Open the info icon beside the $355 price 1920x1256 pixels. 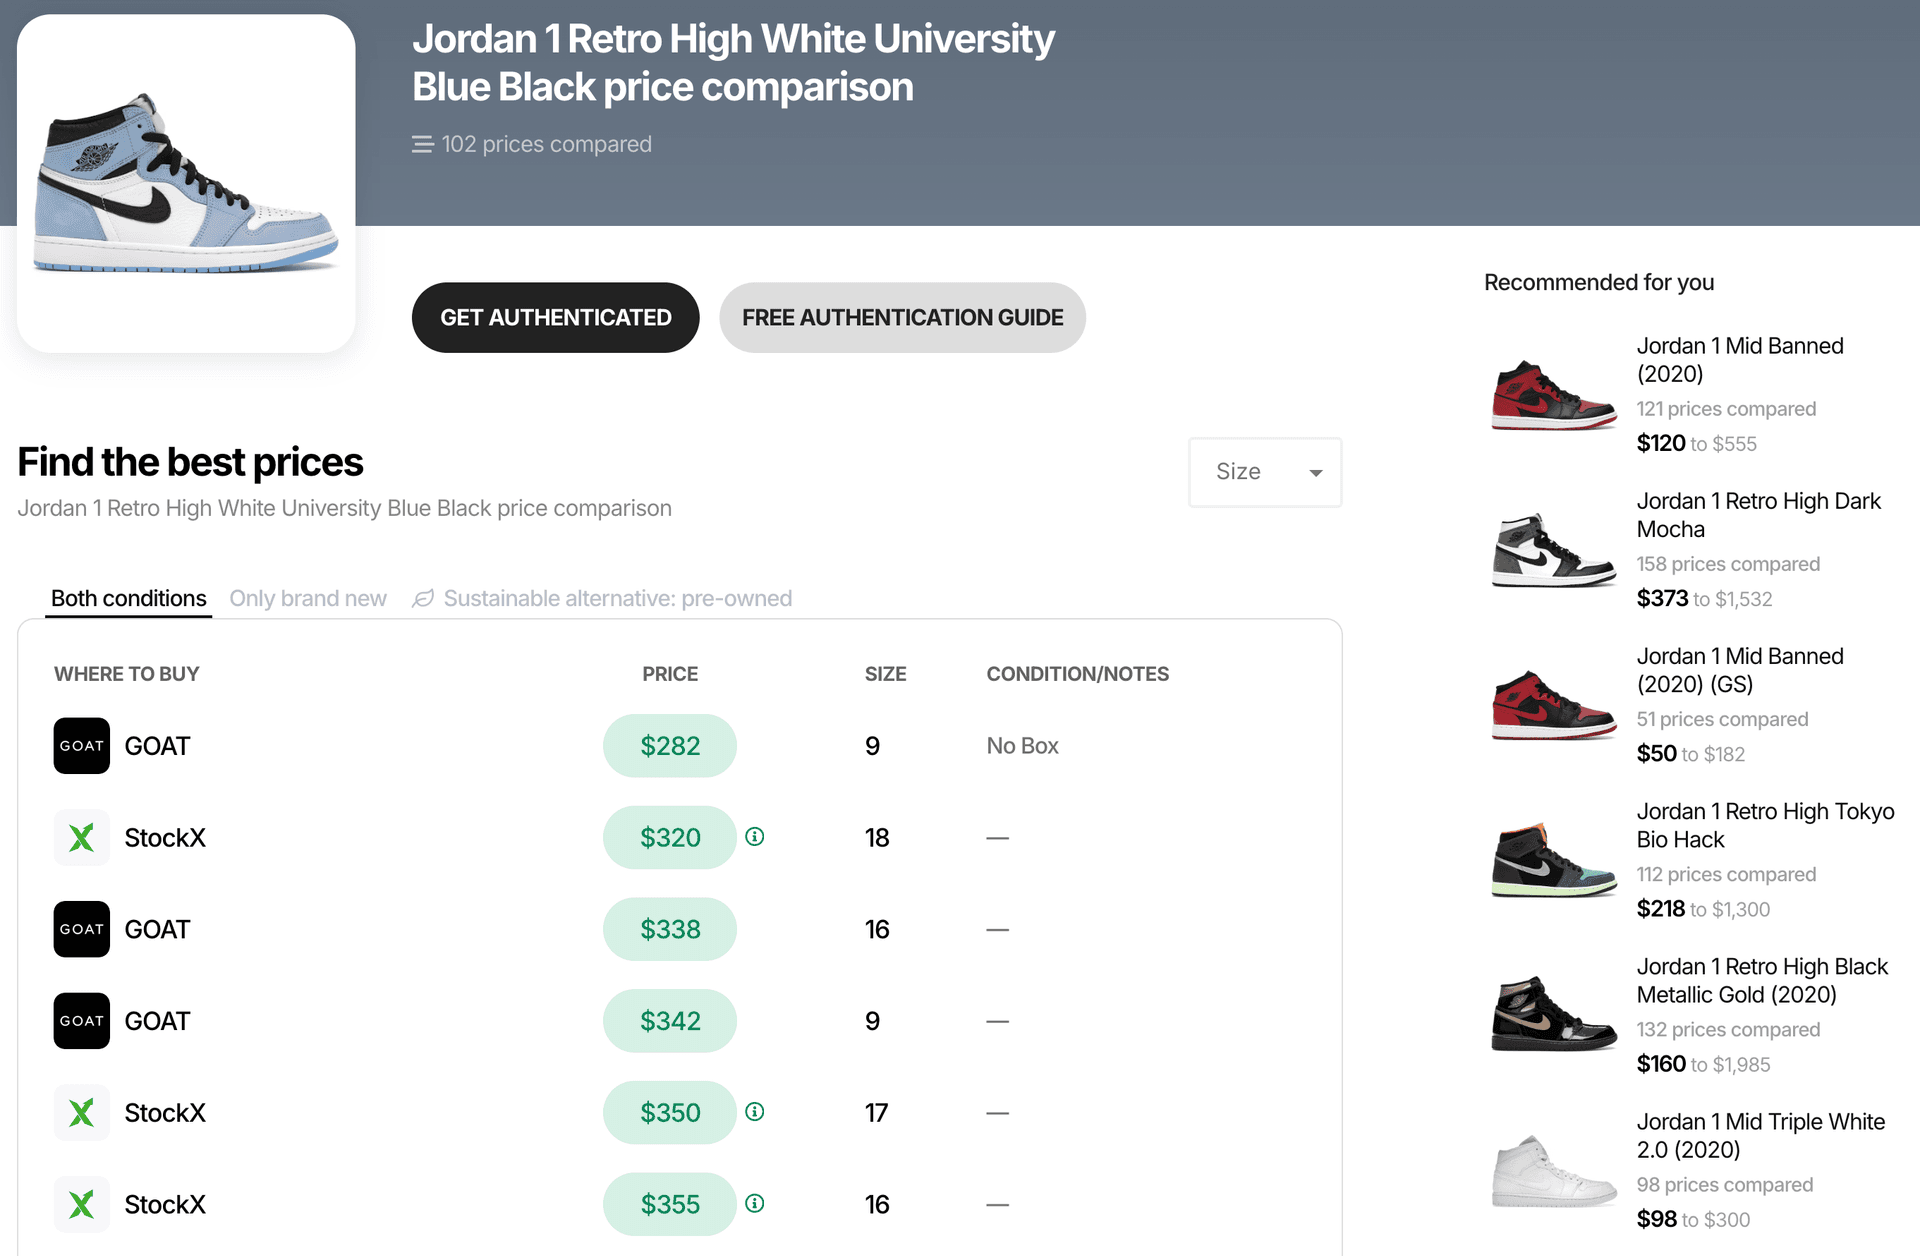tap(755, 1204)
